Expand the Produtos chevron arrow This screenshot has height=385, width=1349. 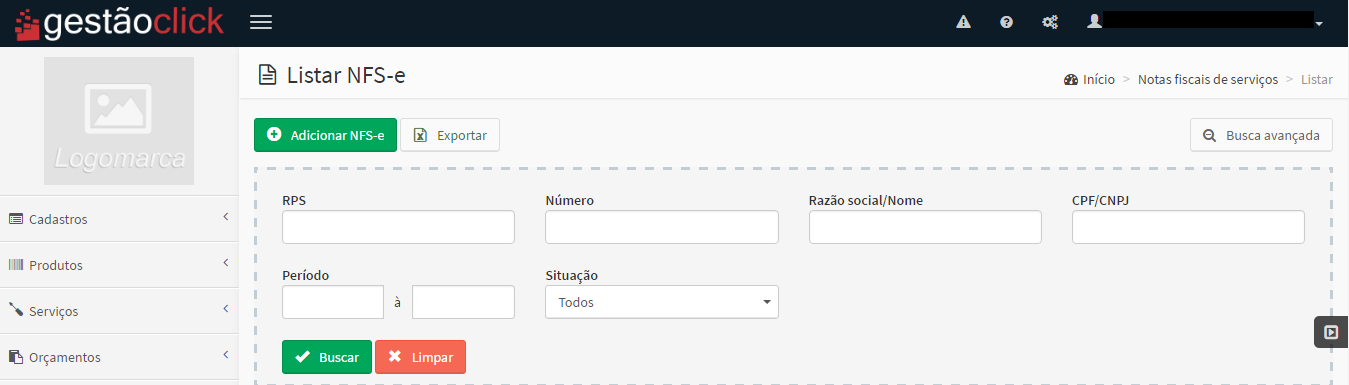[x=226, y=263]
